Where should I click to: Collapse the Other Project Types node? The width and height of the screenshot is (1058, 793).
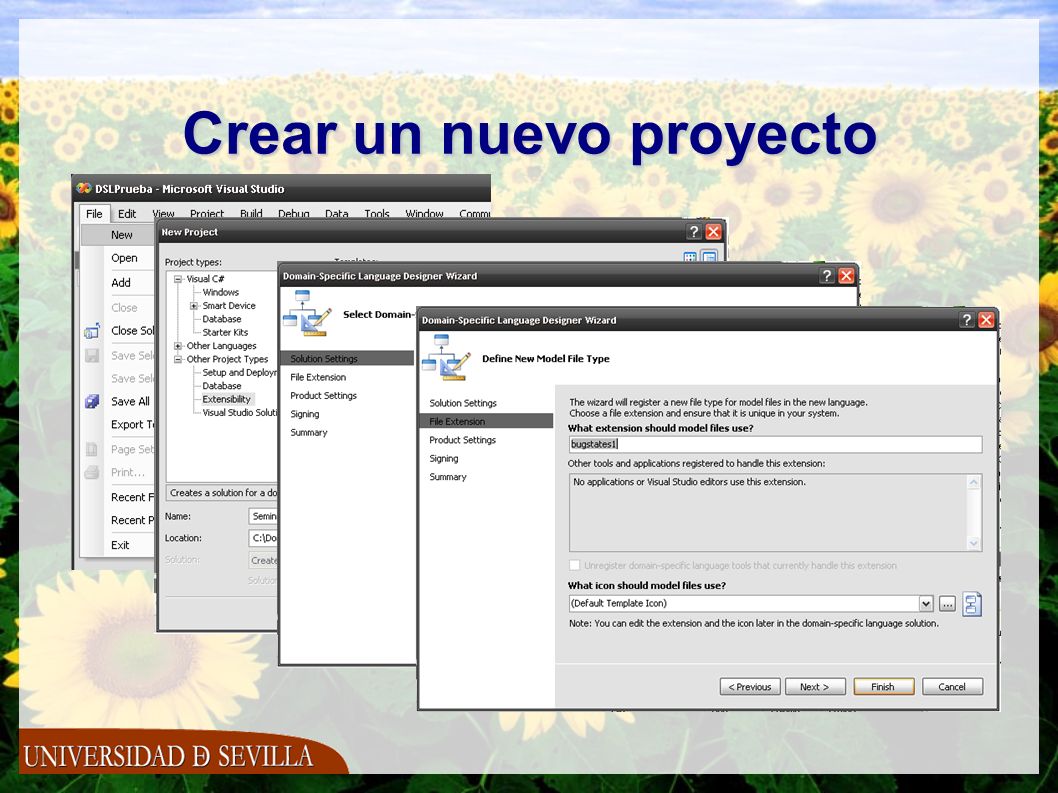(x=178, y=359)
